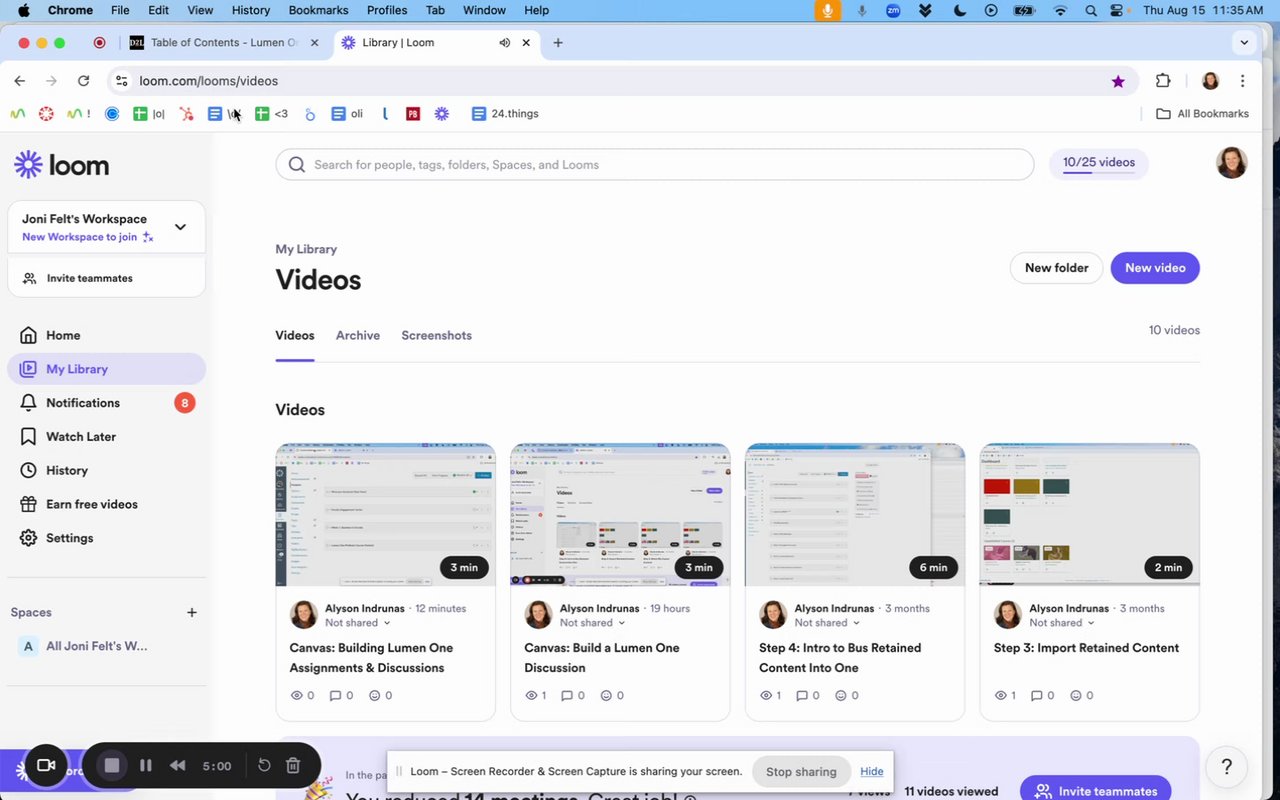Click New video button

tap(1155, 268)
